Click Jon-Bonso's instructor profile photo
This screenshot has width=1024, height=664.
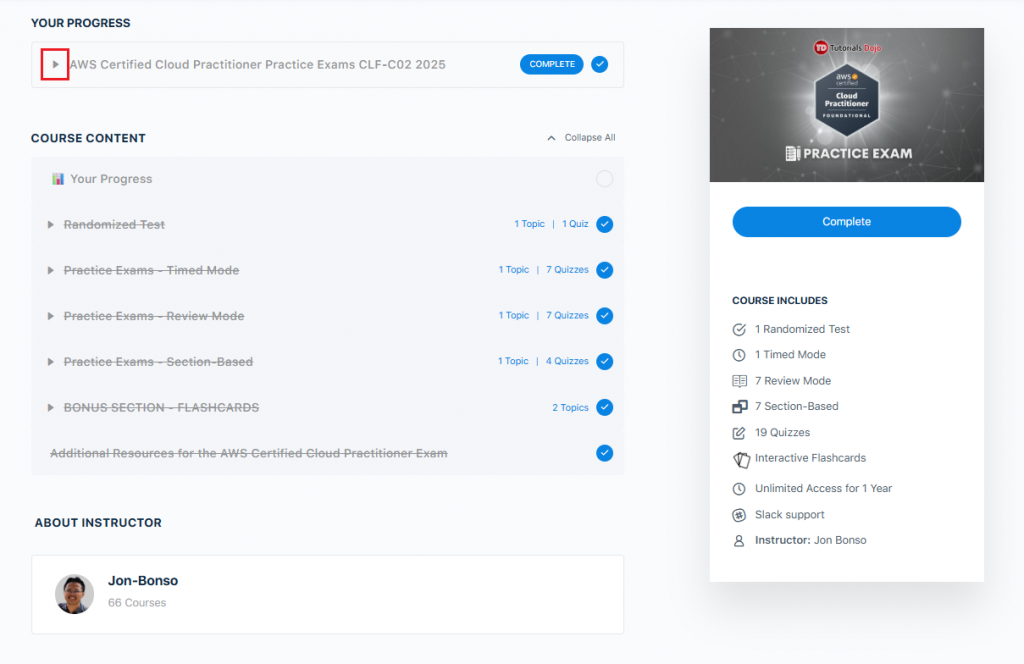tap(74, 594)
